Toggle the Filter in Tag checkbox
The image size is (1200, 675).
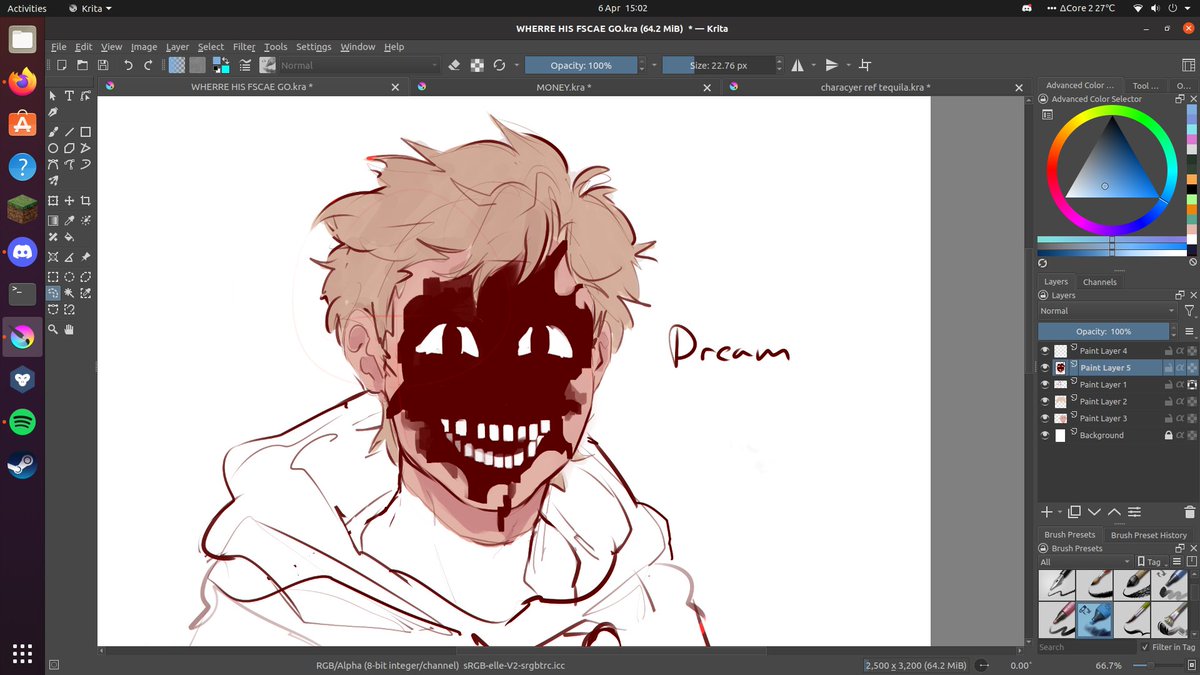pyautogui.click(x=1145, y=647)
